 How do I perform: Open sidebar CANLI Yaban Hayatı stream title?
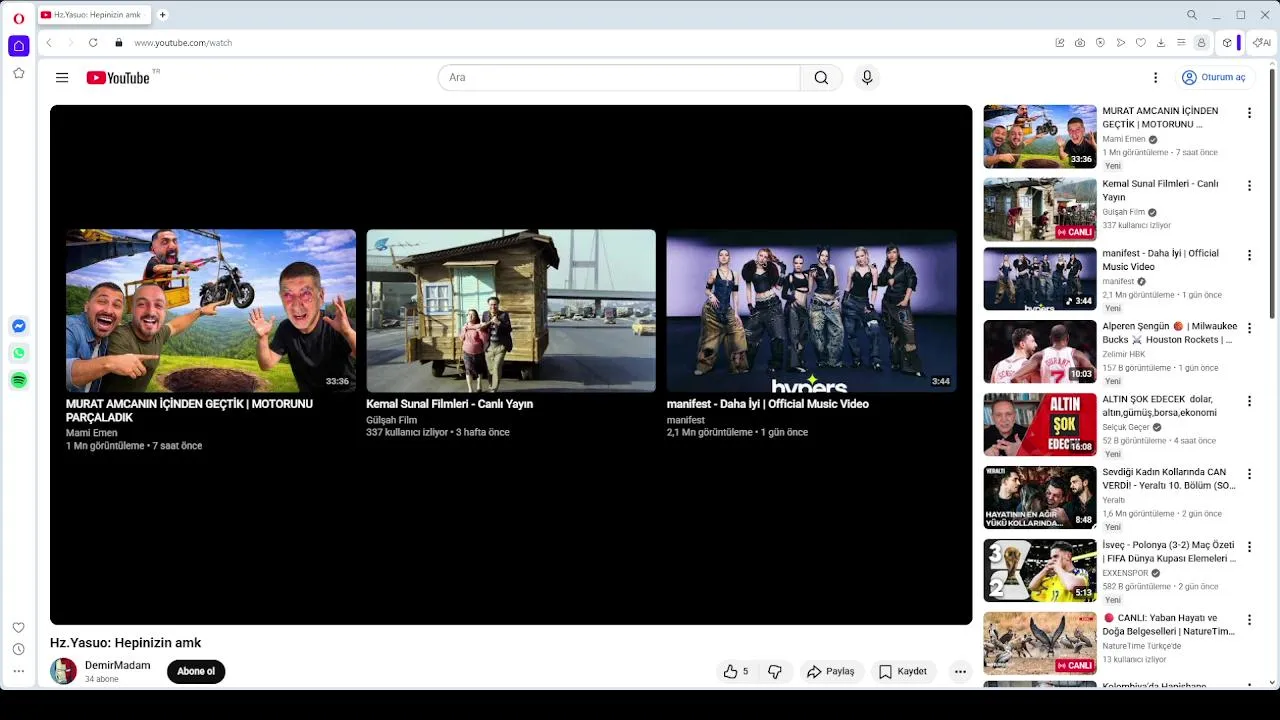pyautogui.click(x=1169, y=625)
